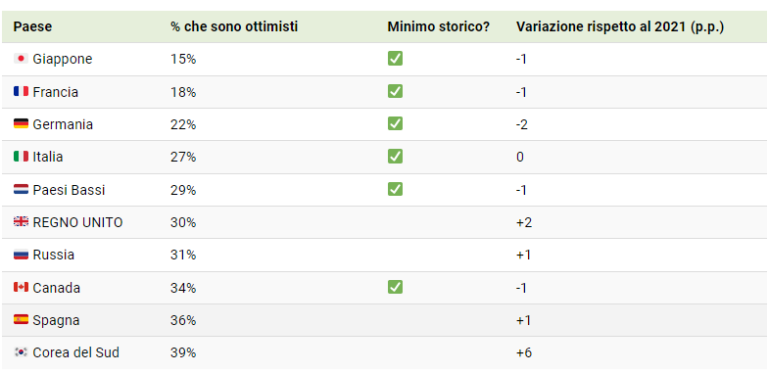Click the Netherlands flag next to Paesi Bassi
This screenshot has width=768, height=373.
(x=21, y=189)
